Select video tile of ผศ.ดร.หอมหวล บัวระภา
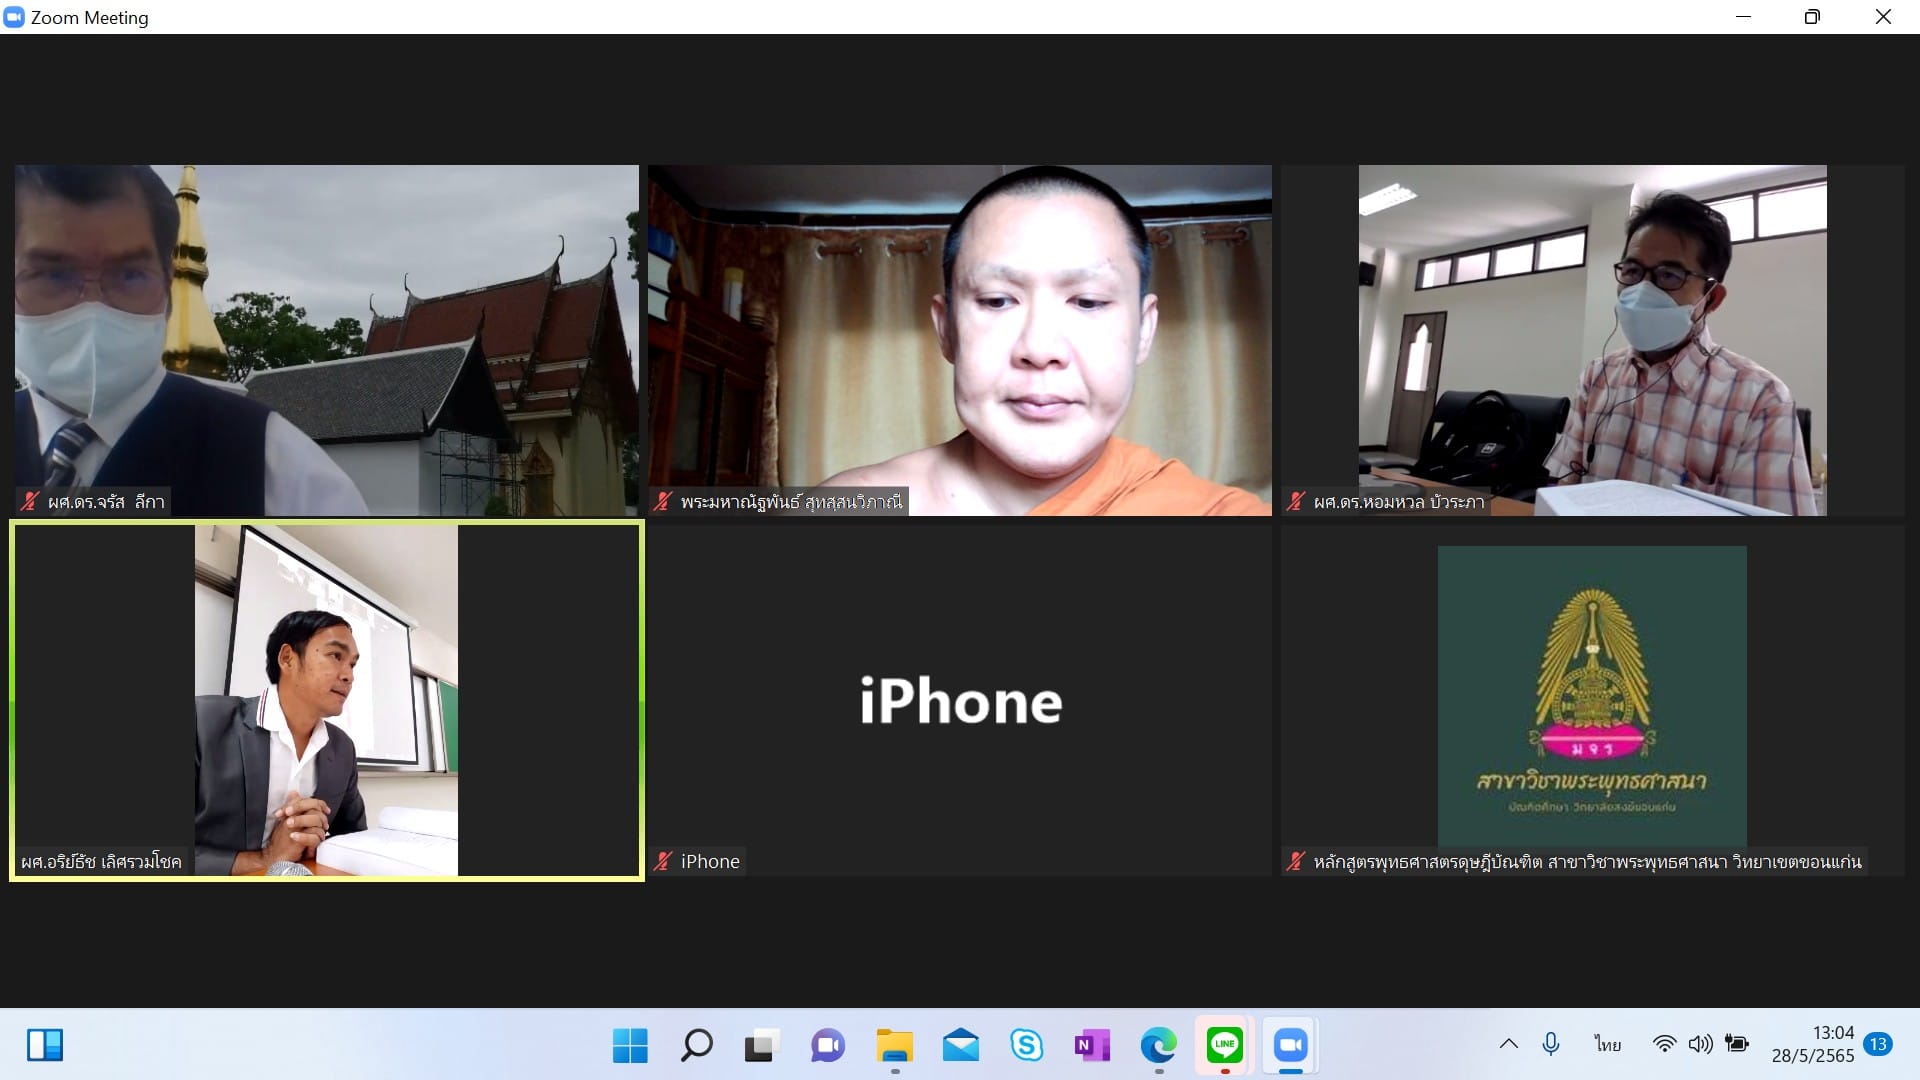This screenshot has height=1080, width=1920. [1593, 340]
